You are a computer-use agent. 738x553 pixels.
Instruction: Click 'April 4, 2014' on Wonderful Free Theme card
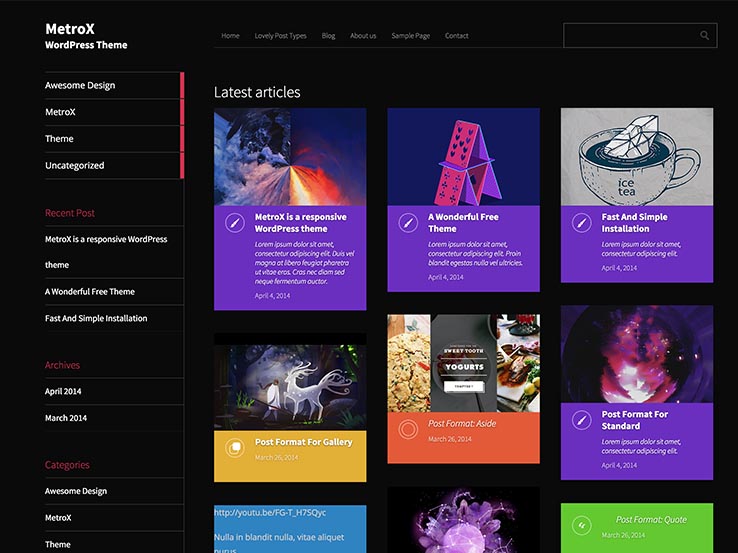coord(446,277)
